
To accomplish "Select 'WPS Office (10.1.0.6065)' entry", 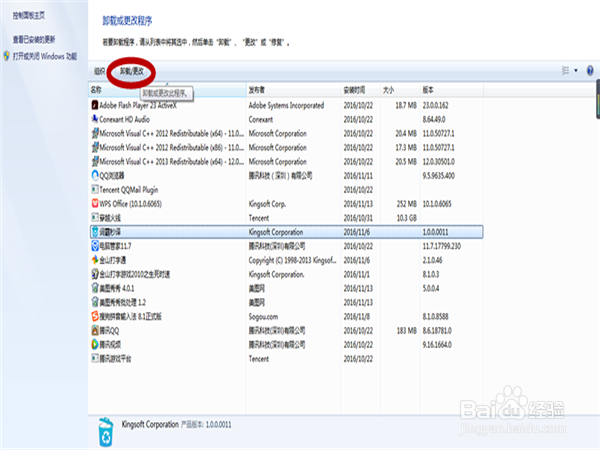I will tap(287, 204).
